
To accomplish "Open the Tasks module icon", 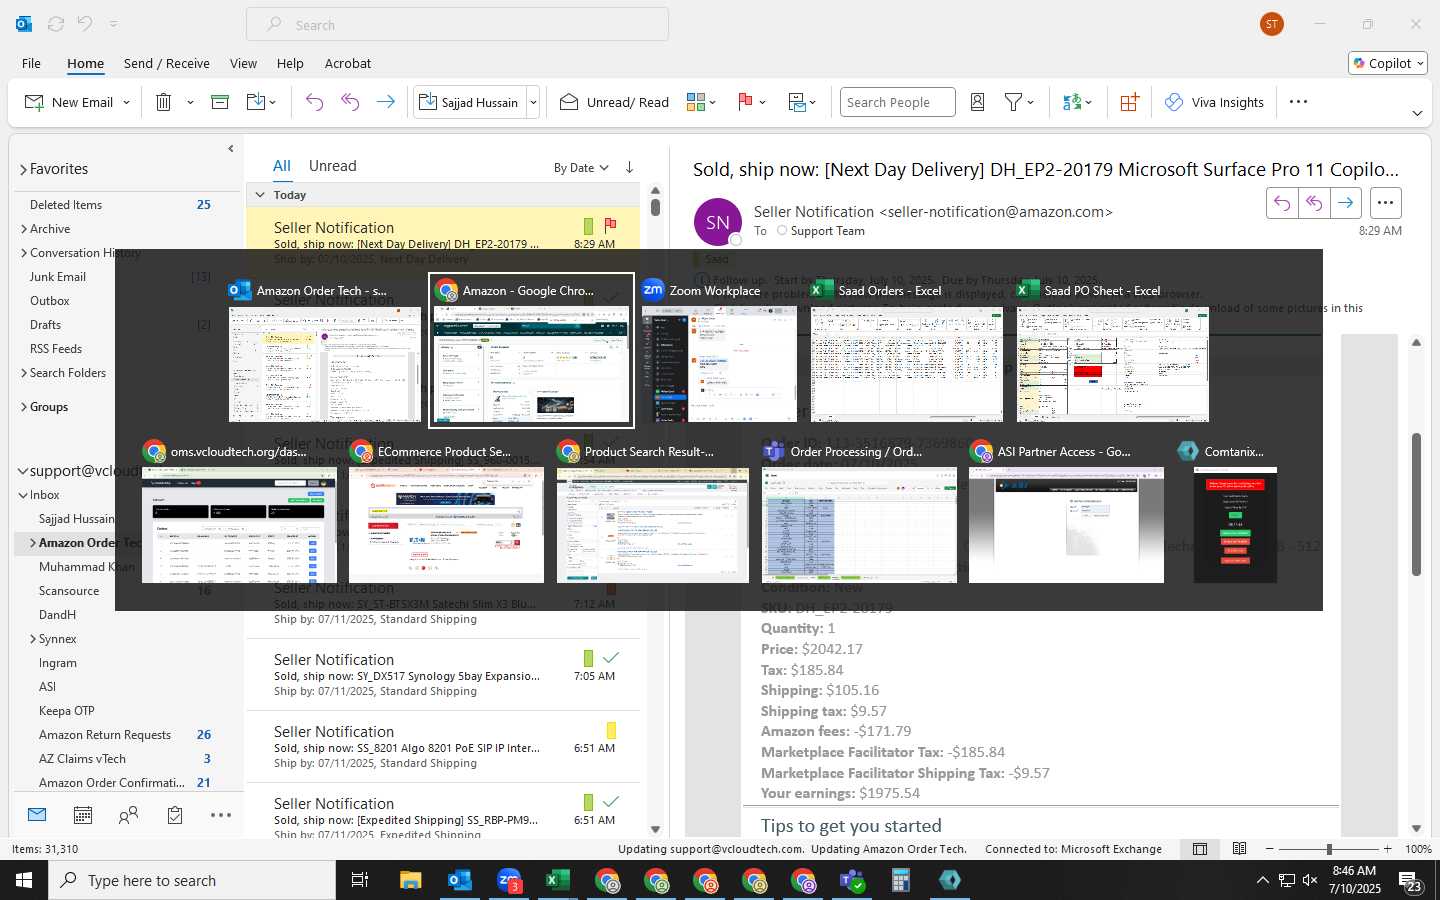I will (175, 815).
